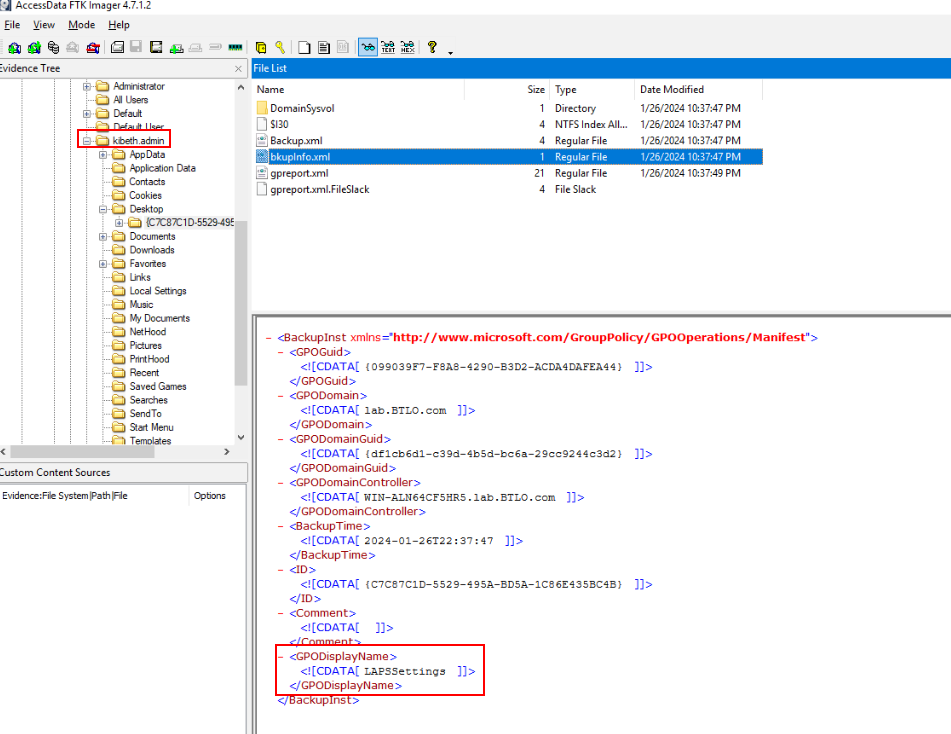Expand the Administrator folder node
The image size is (951, 734).
[87, 86]
